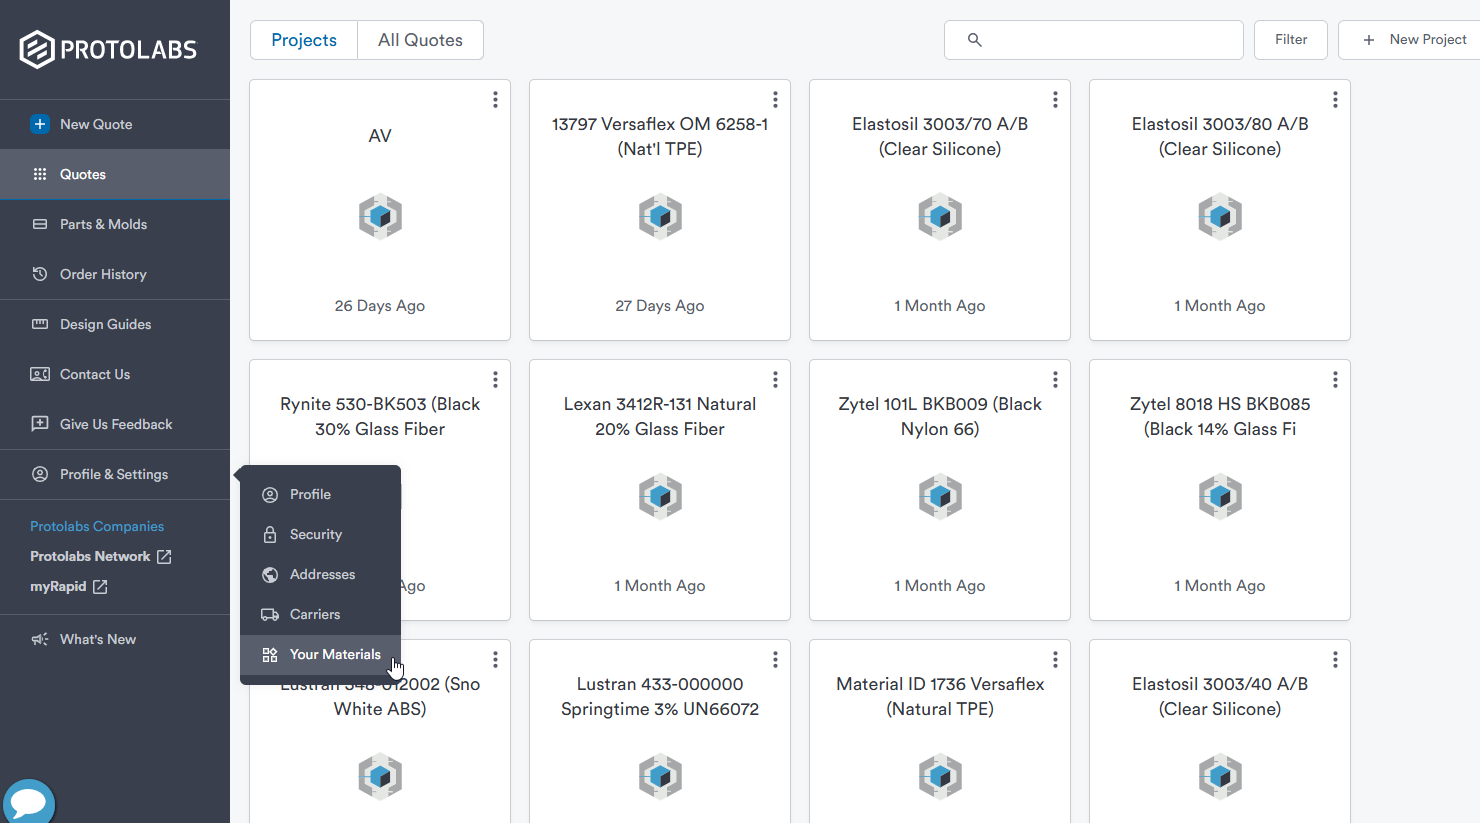
Task: Choose Your Materials from the settings popup
Action: [x=334, y=655]
